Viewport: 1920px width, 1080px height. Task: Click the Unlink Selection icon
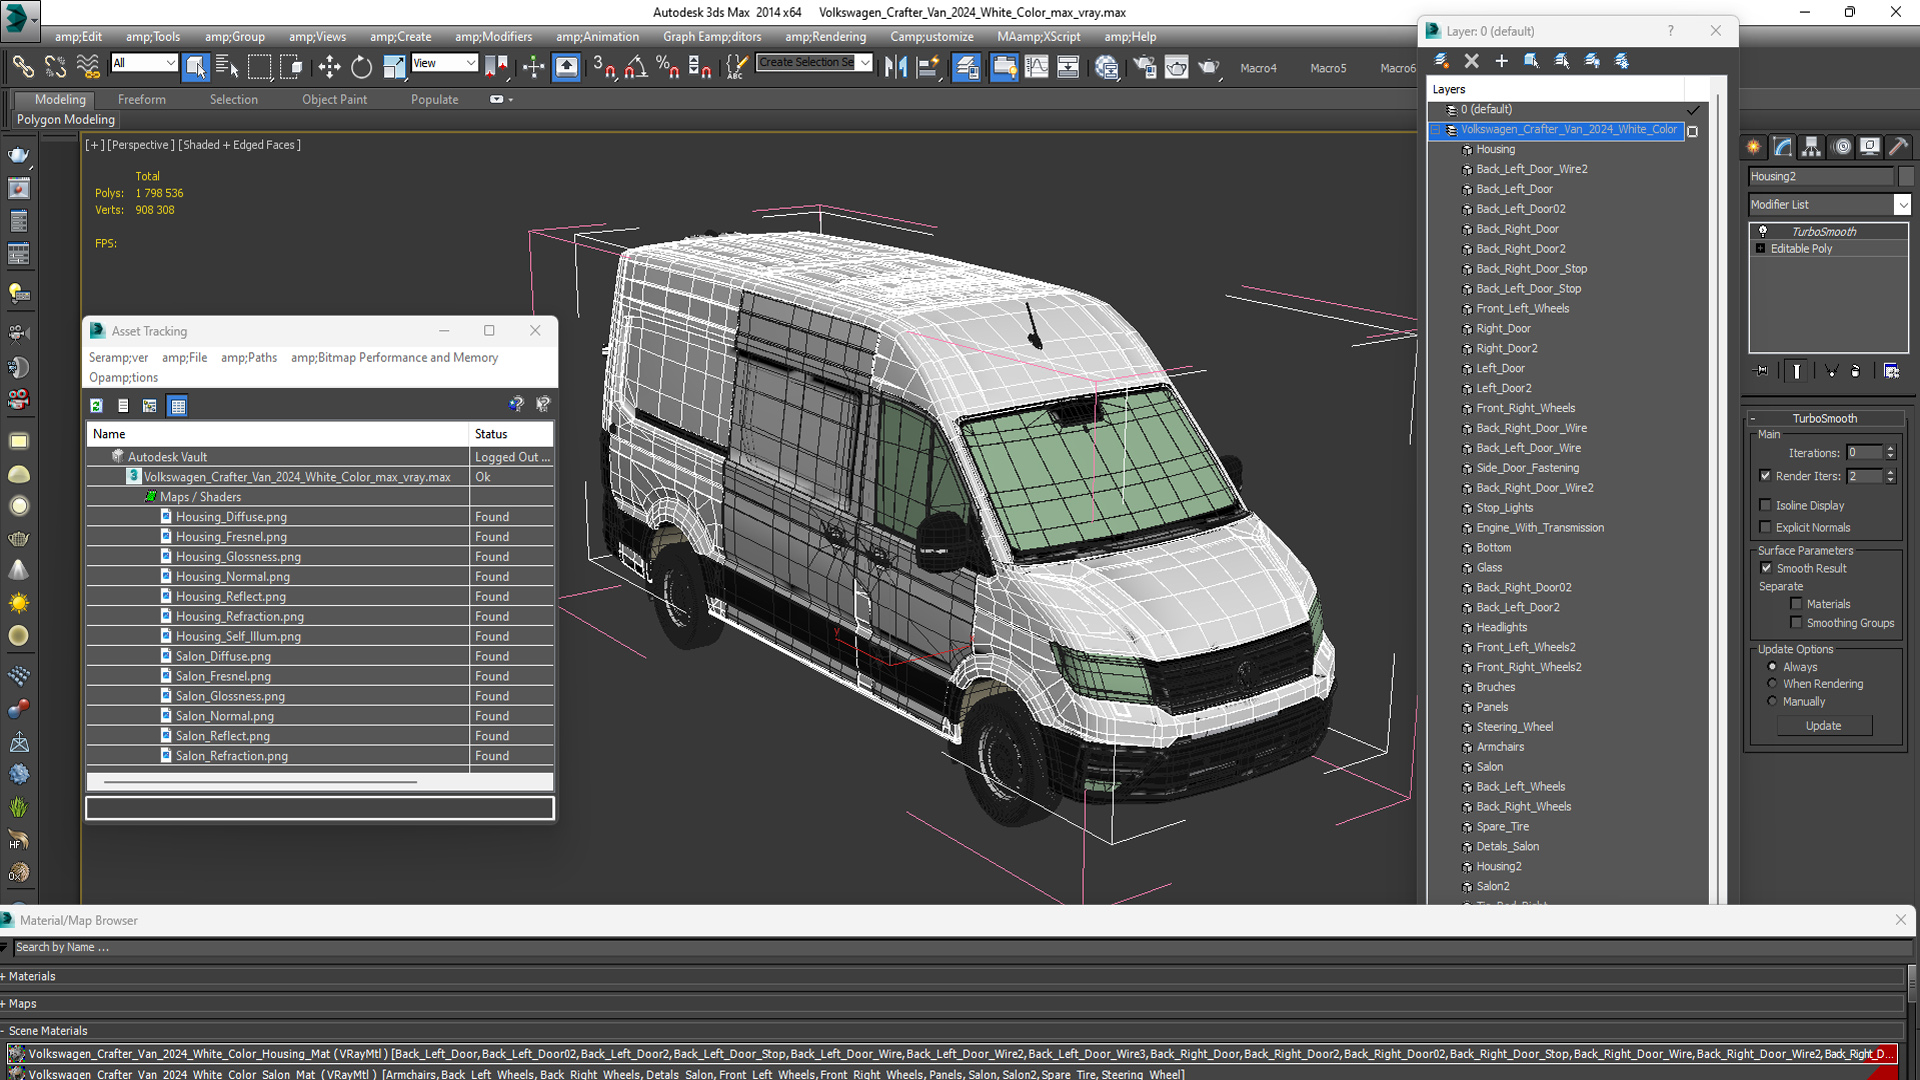(x=55, y=67)
